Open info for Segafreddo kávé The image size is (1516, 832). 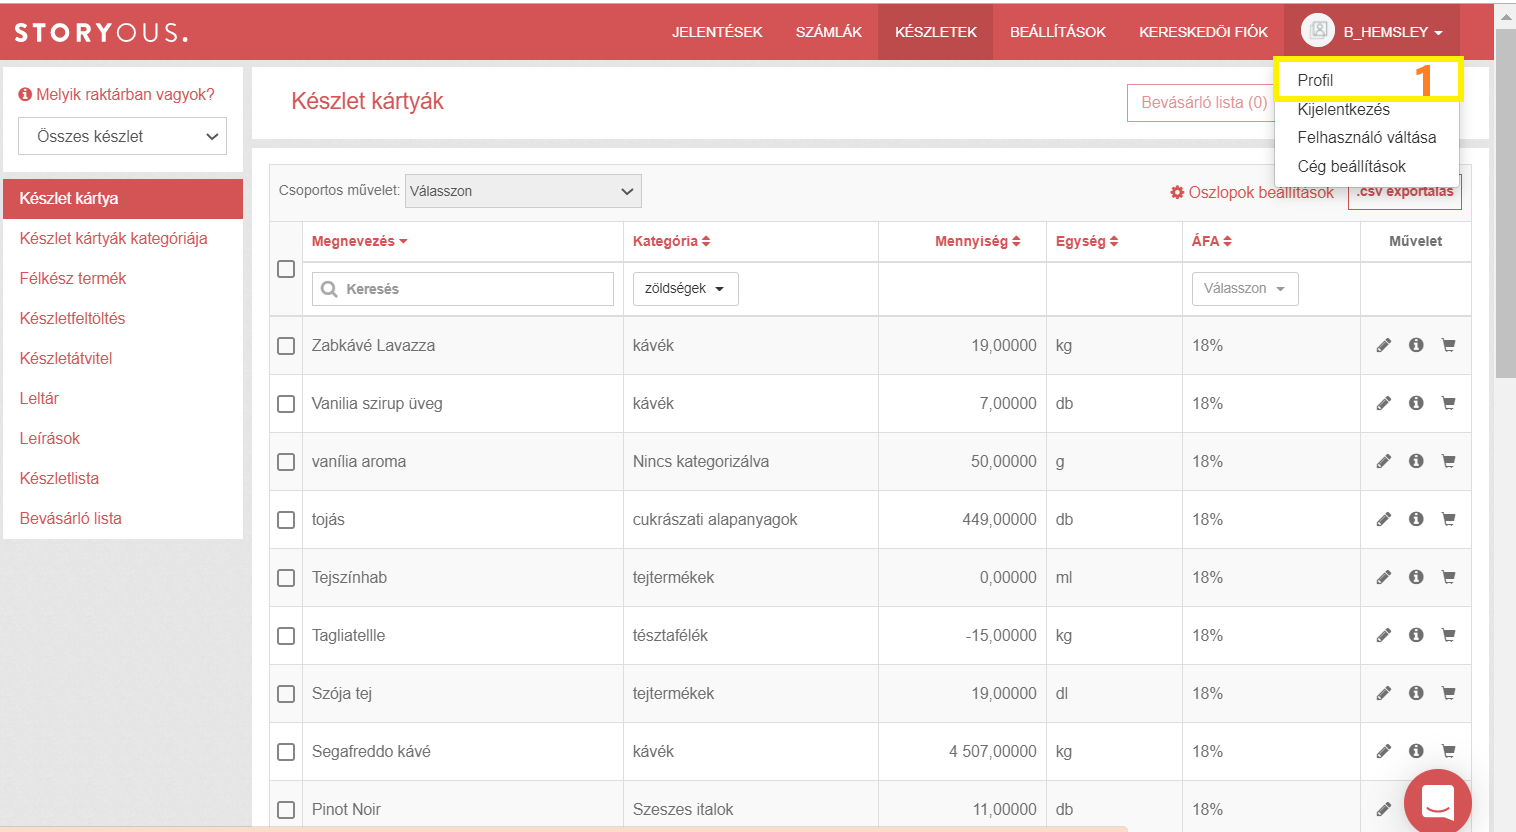click(x=1416, y=751)
